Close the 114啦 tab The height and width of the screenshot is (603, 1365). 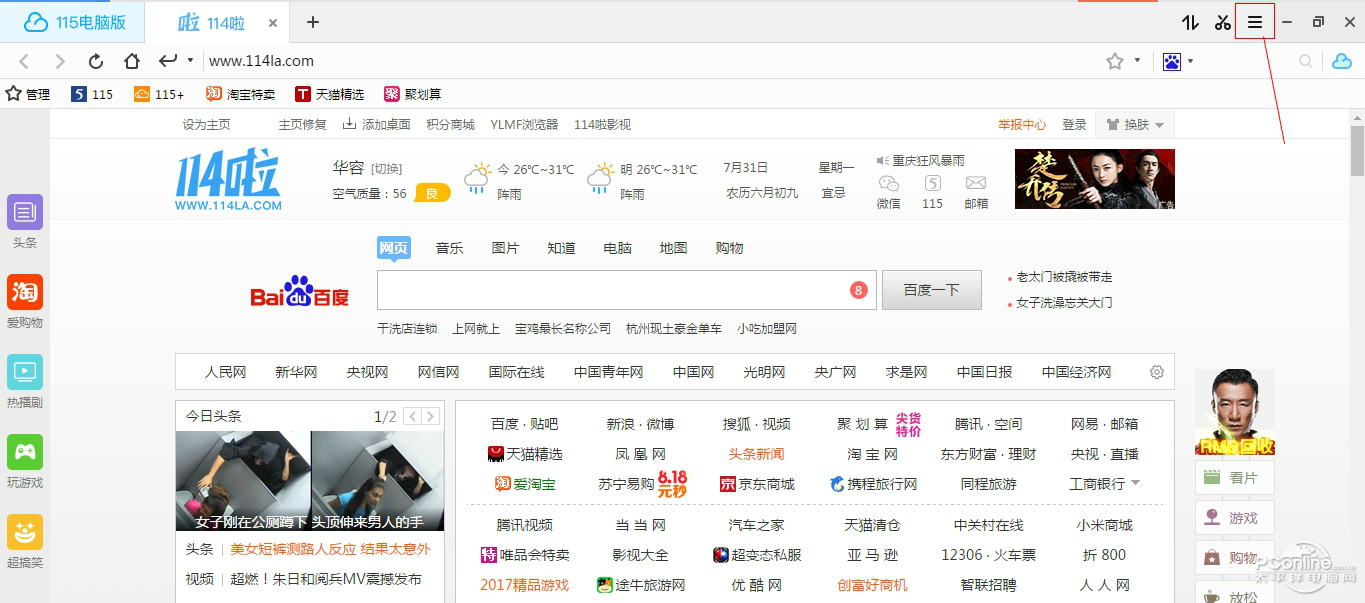pos(274,22)
